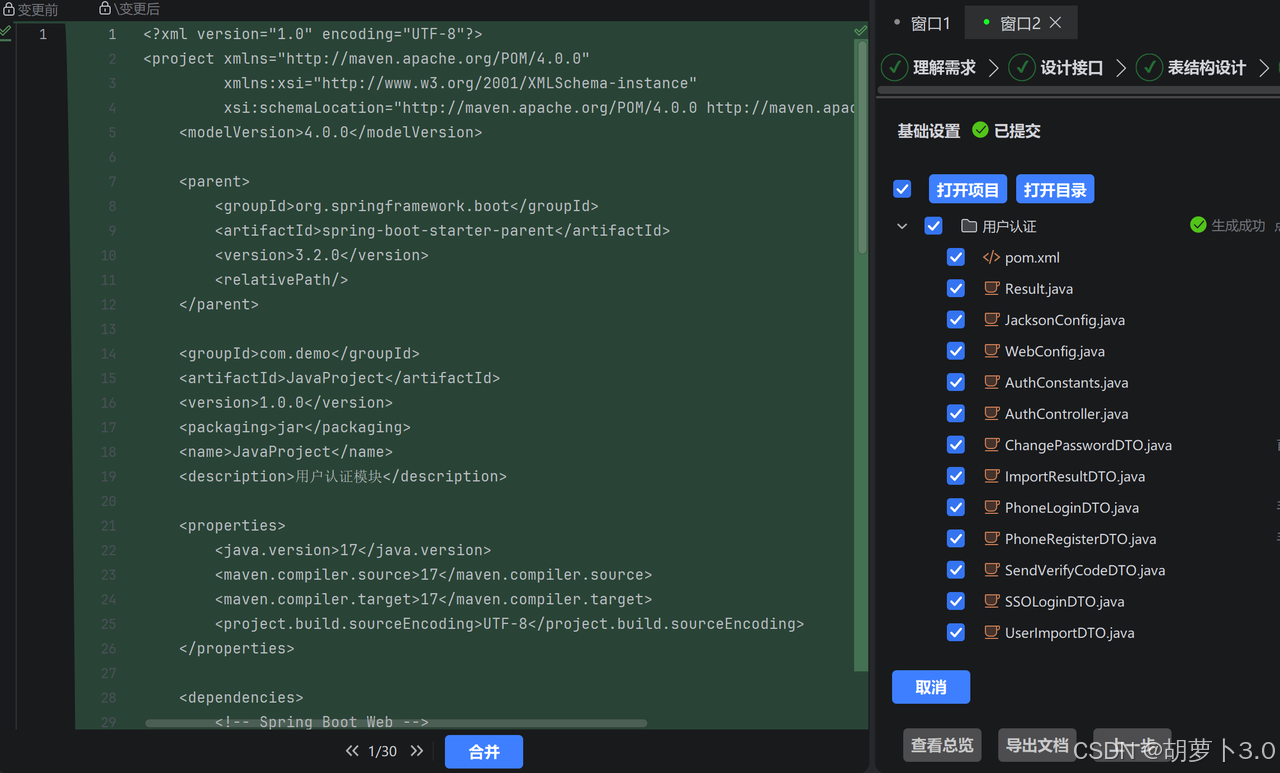1280x773 pixels.
Task: Click the lock icon beside 变更前
Action: (x=9, y=8)
